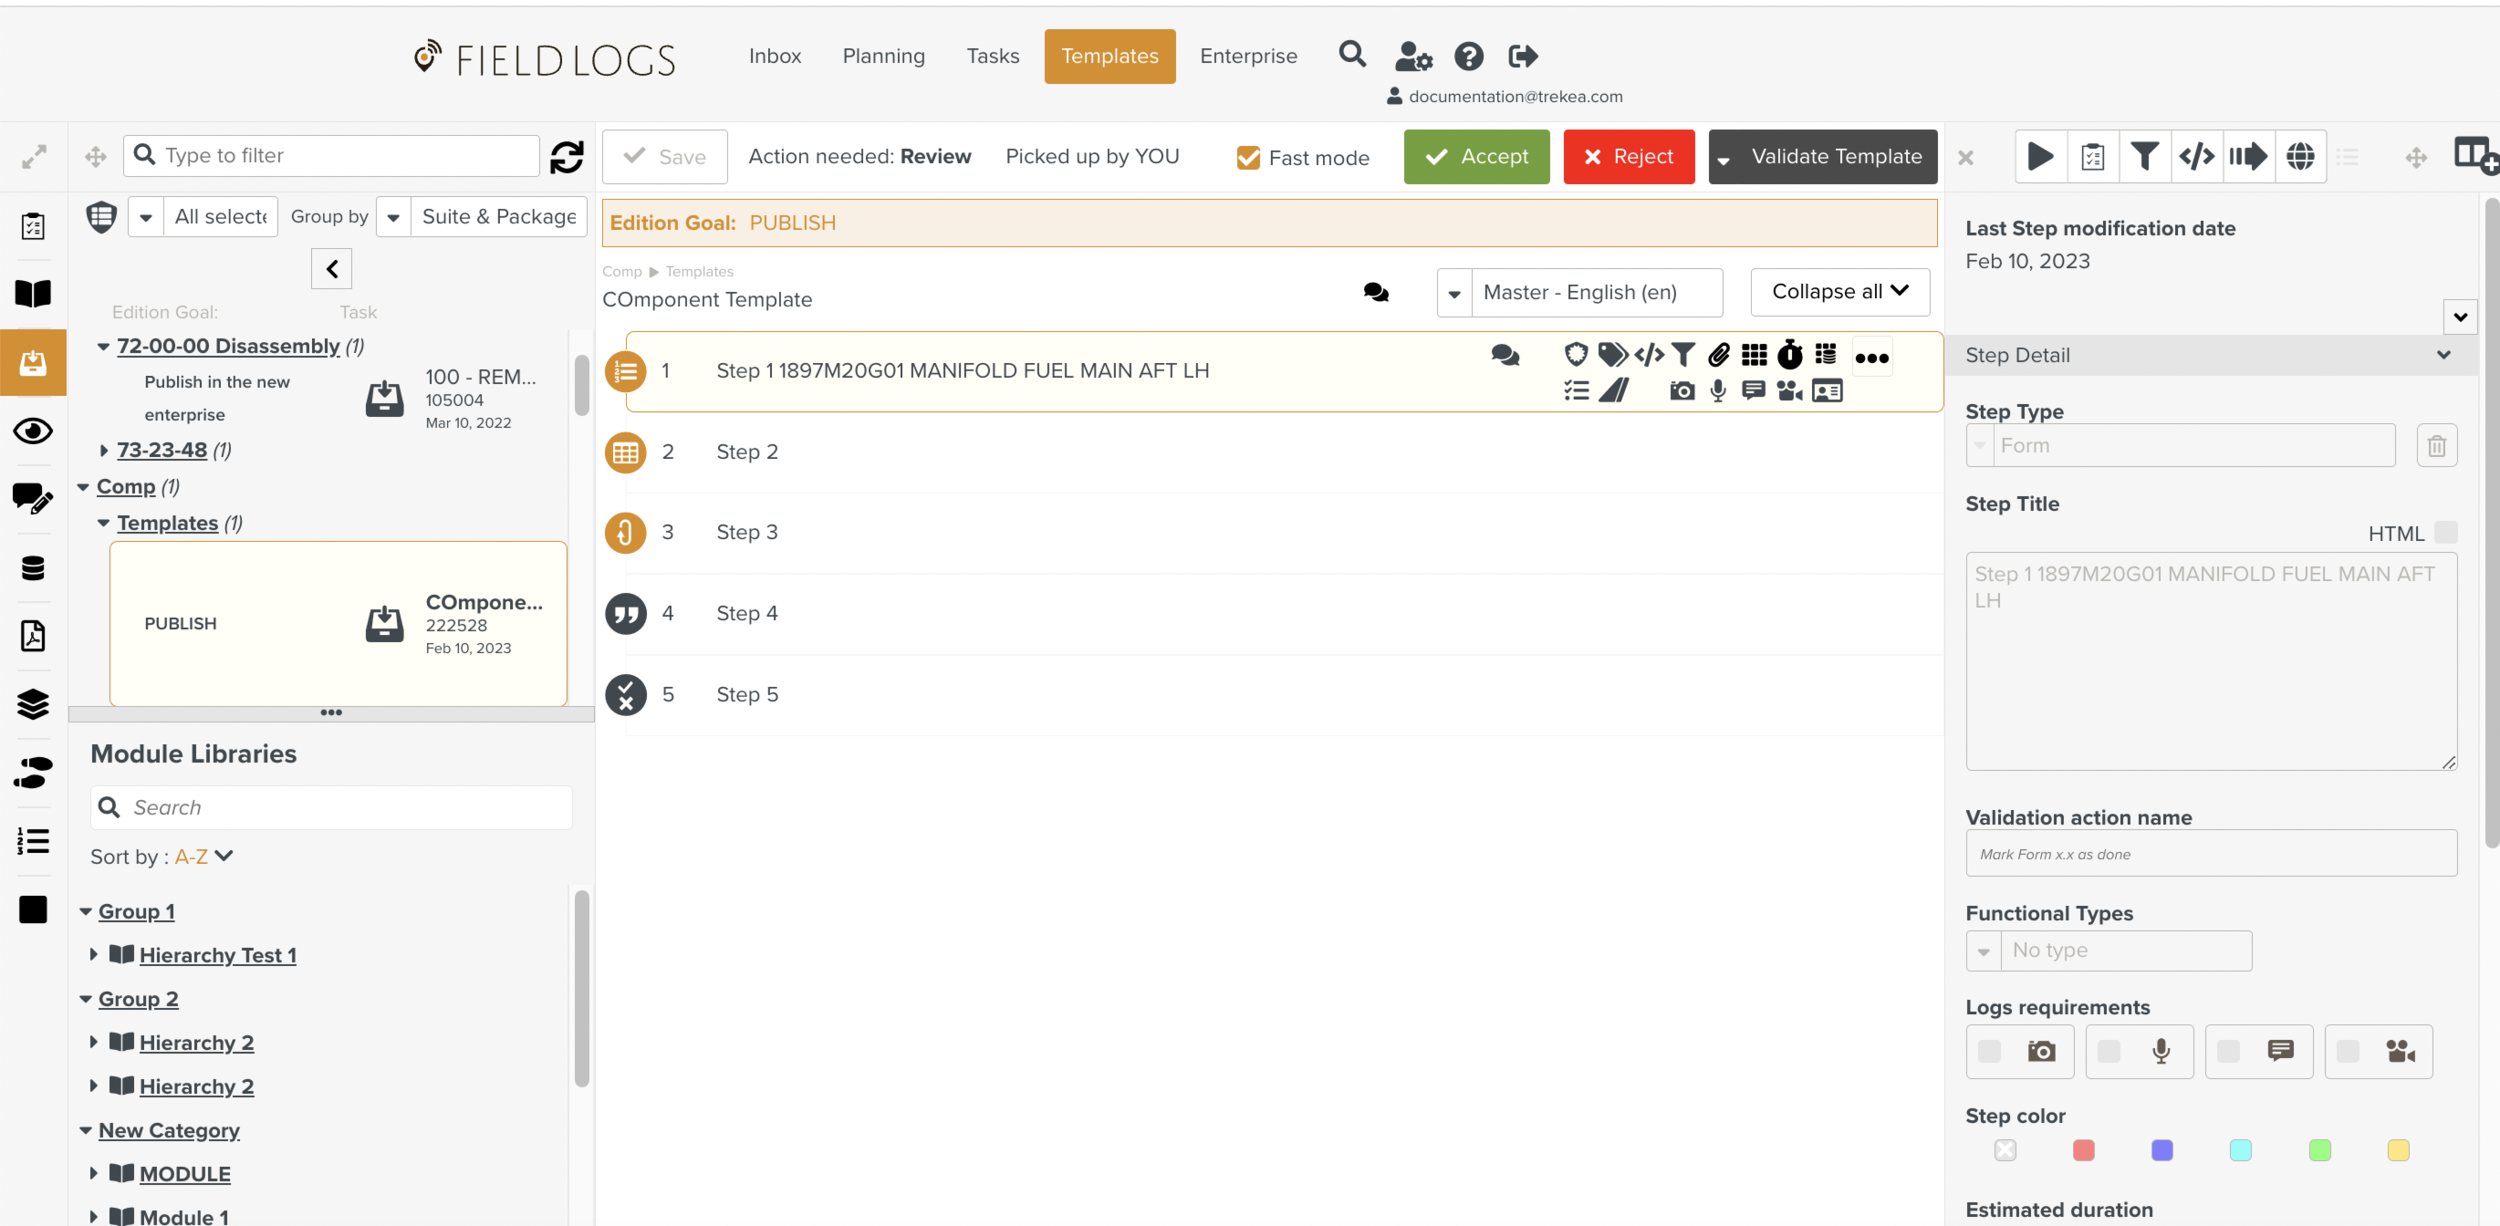Screen dimensions: 2500x1226
Task: Select the red step color swatch
Action: (2083, 1150)
